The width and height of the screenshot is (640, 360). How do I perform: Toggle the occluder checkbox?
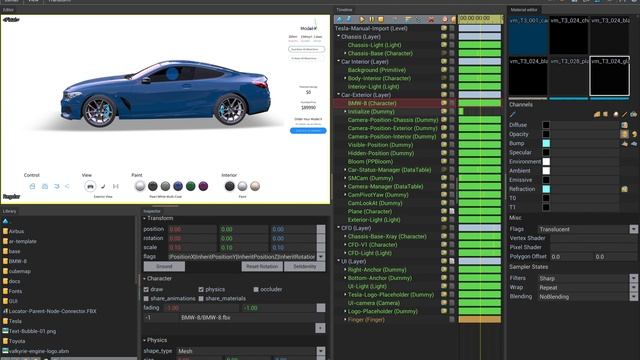(256, 289)
